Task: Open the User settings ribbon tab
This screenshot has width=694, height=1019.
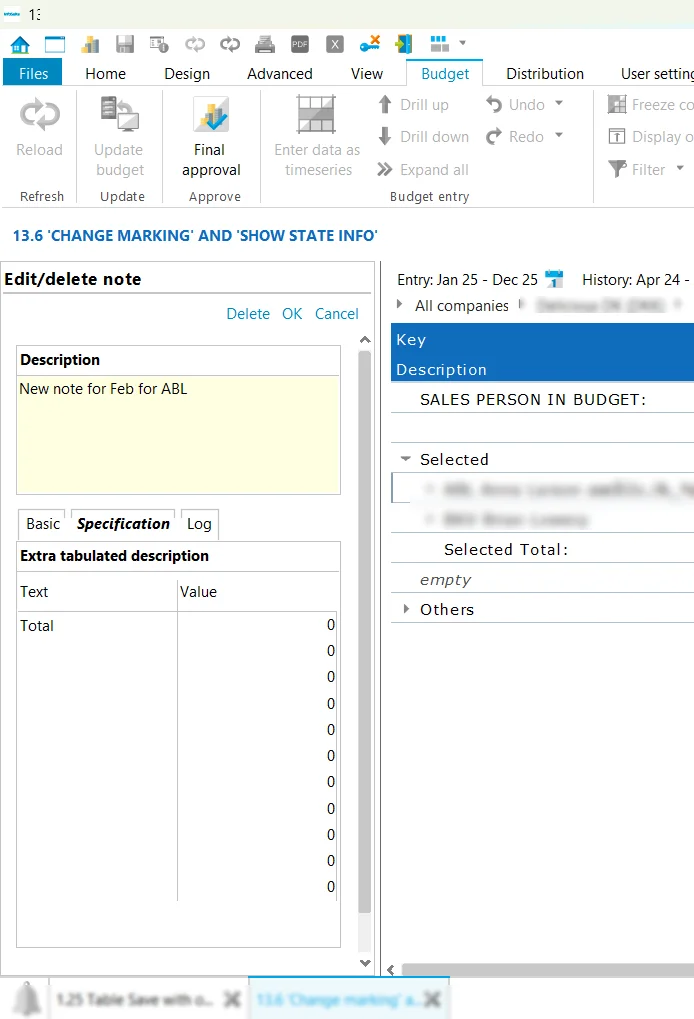Action: (656, 73)
